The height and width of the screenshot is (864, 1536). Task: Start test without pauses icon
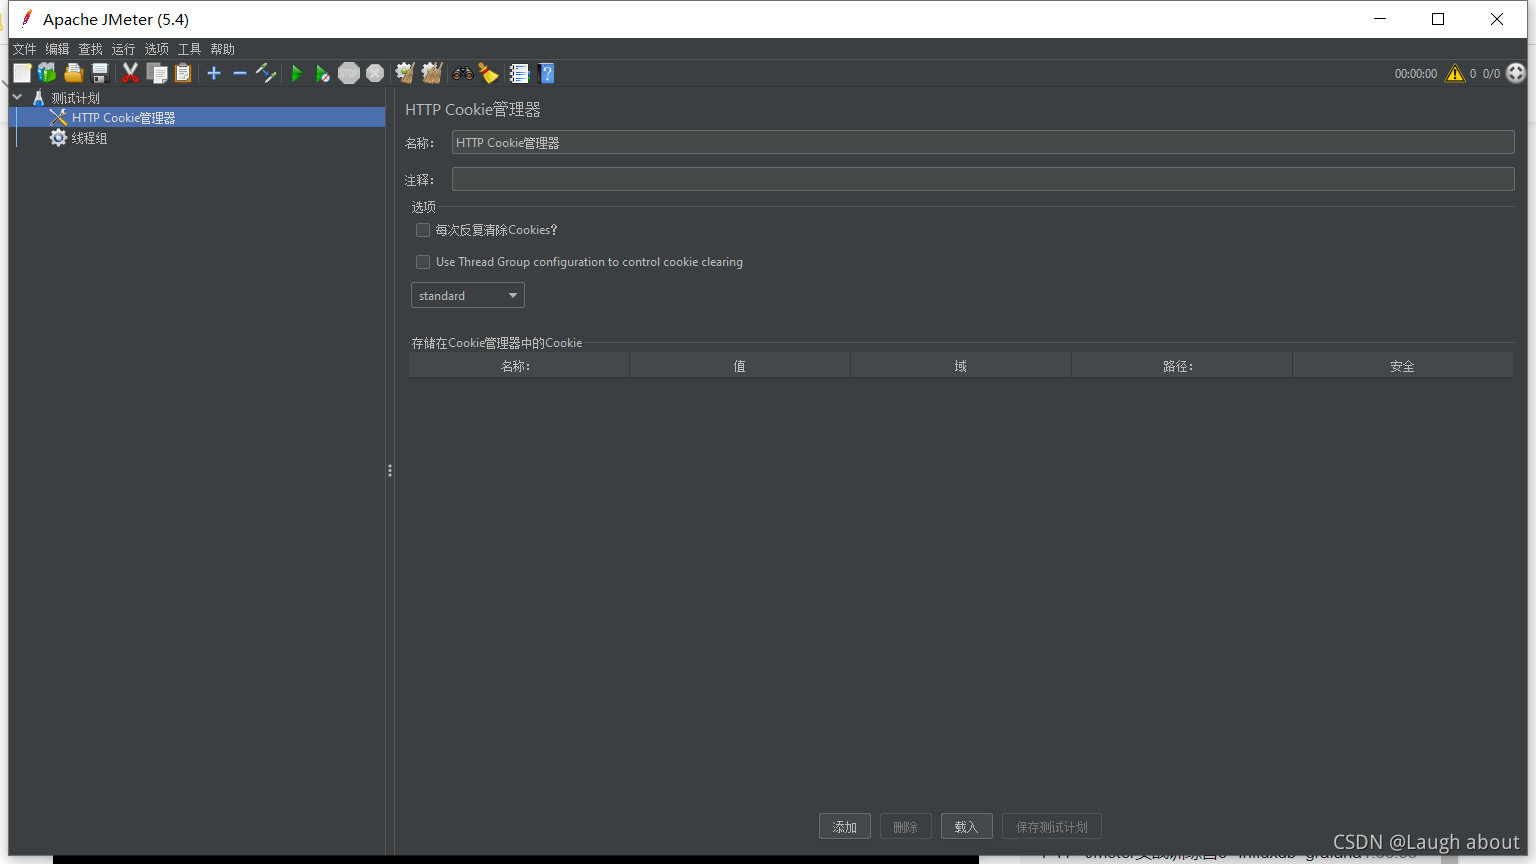pos(322,73)
